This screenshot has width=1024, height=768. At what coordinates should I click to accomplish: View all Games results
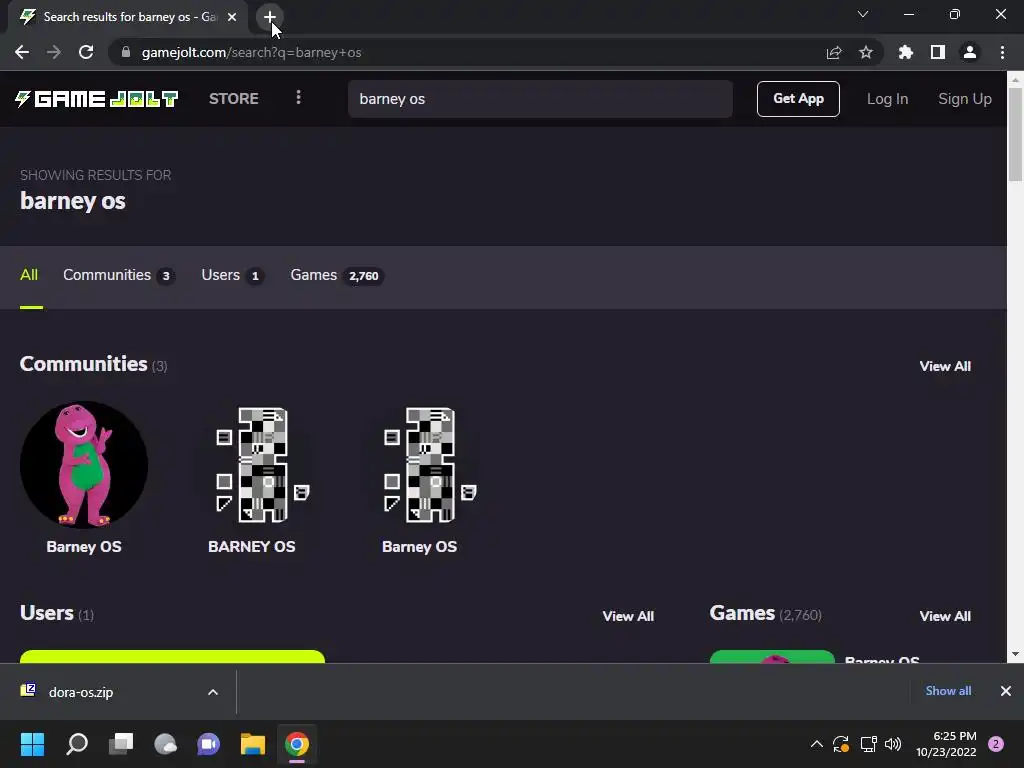[944, 616]
